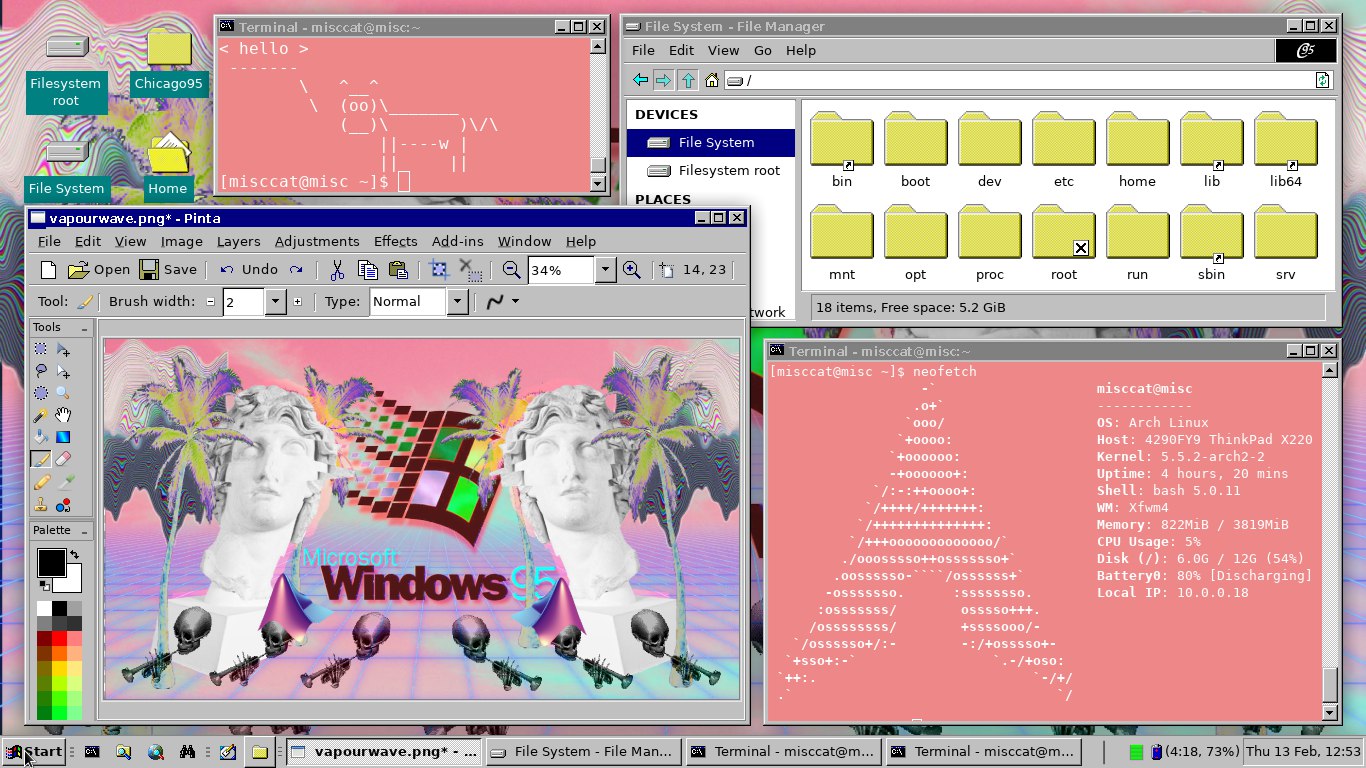
Task: Click the binoculars search icon in taskbar
Action: pyautogui.click(x=187, y=752)
